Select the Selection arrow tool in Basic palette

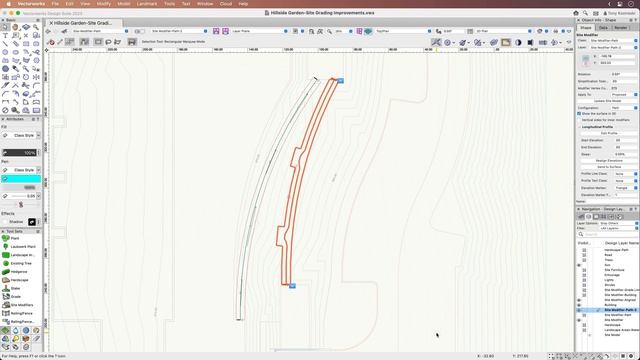[5, 27]
